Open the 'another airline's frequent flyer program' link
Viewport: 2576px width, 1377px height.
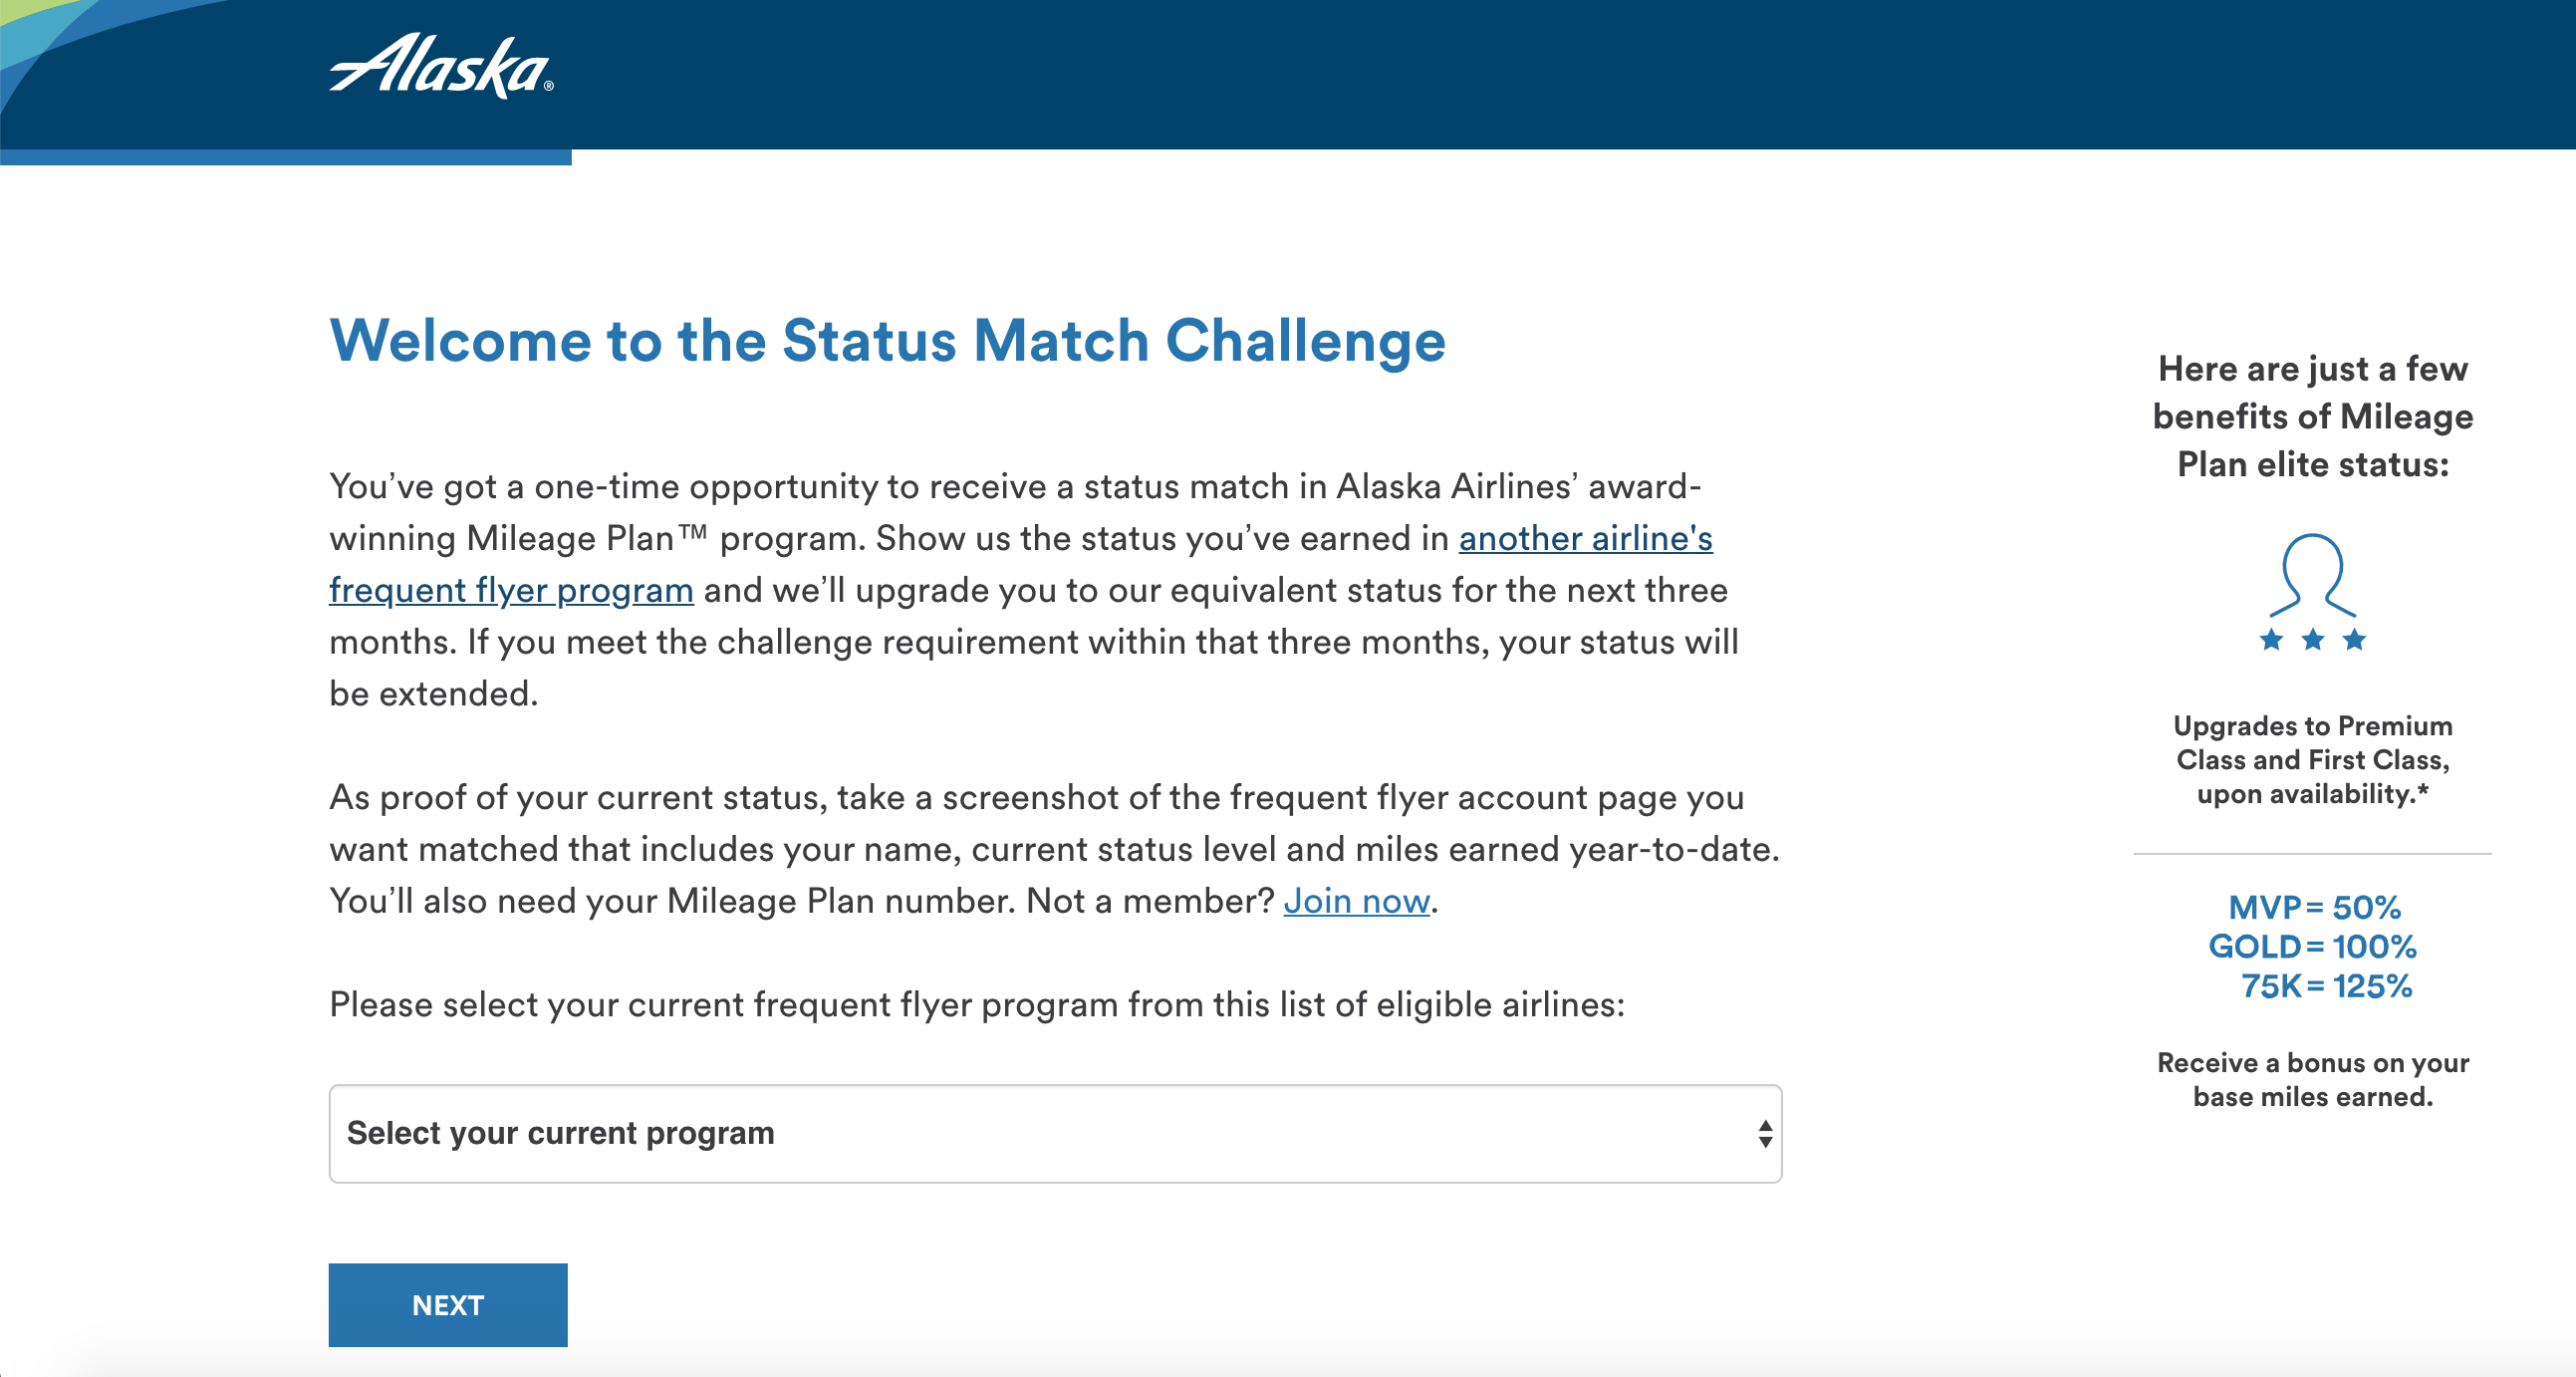point(1585,539)
